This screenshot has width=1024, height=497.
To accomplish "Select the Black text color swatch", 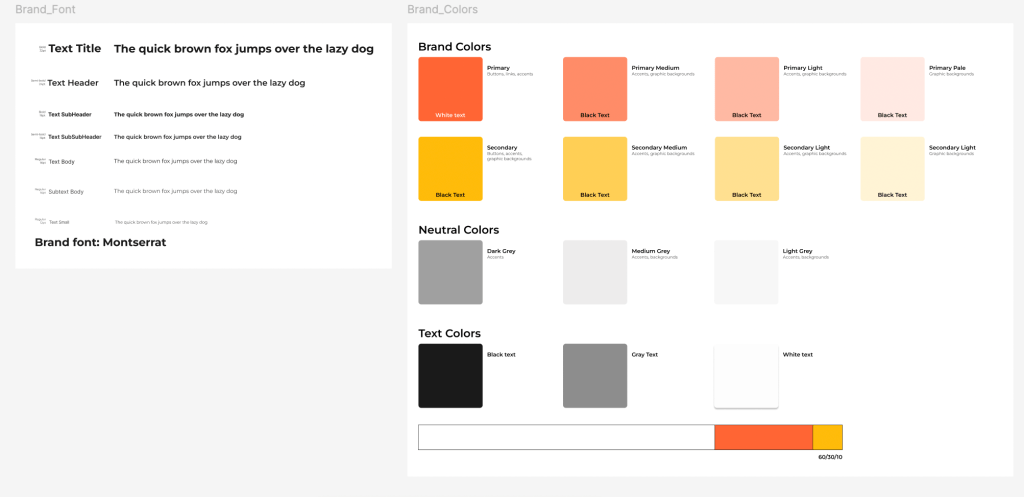I will [450, 376].
